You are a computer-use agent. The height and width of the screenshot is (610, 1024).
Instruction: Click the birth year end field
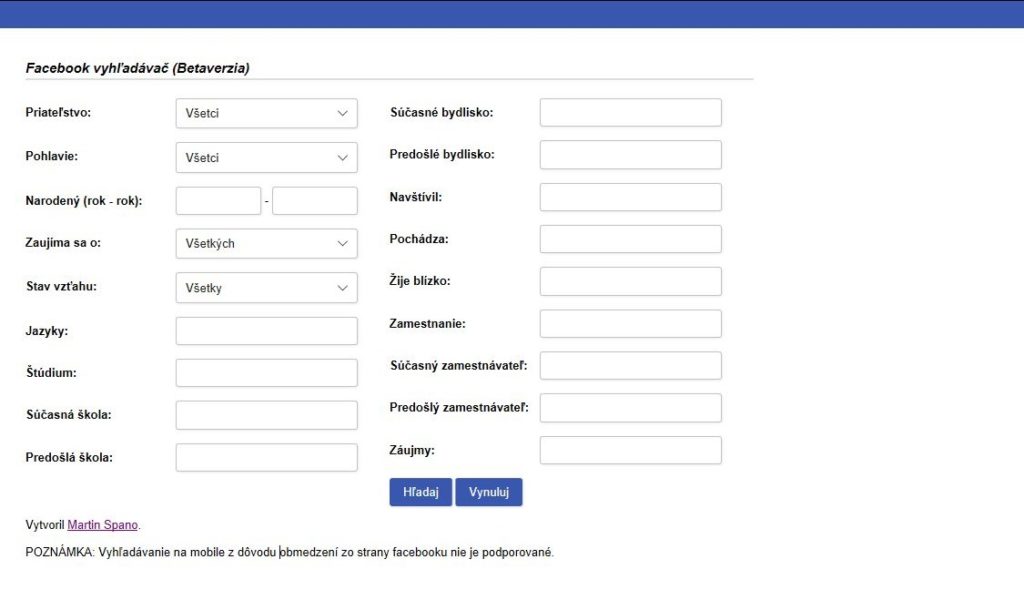coord(314,201)
